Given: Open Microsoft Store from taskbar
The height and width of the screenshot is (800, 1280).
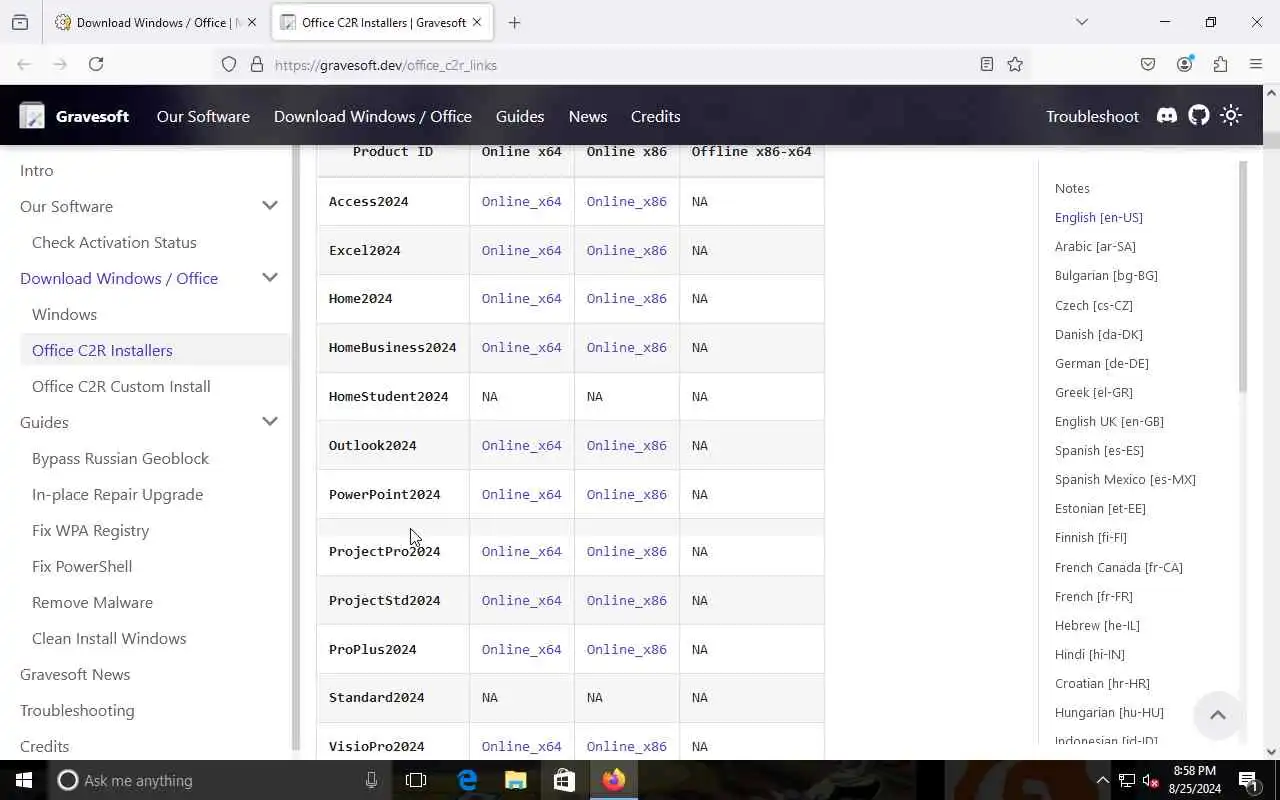Looking at the screenshot, I should 564,780.
